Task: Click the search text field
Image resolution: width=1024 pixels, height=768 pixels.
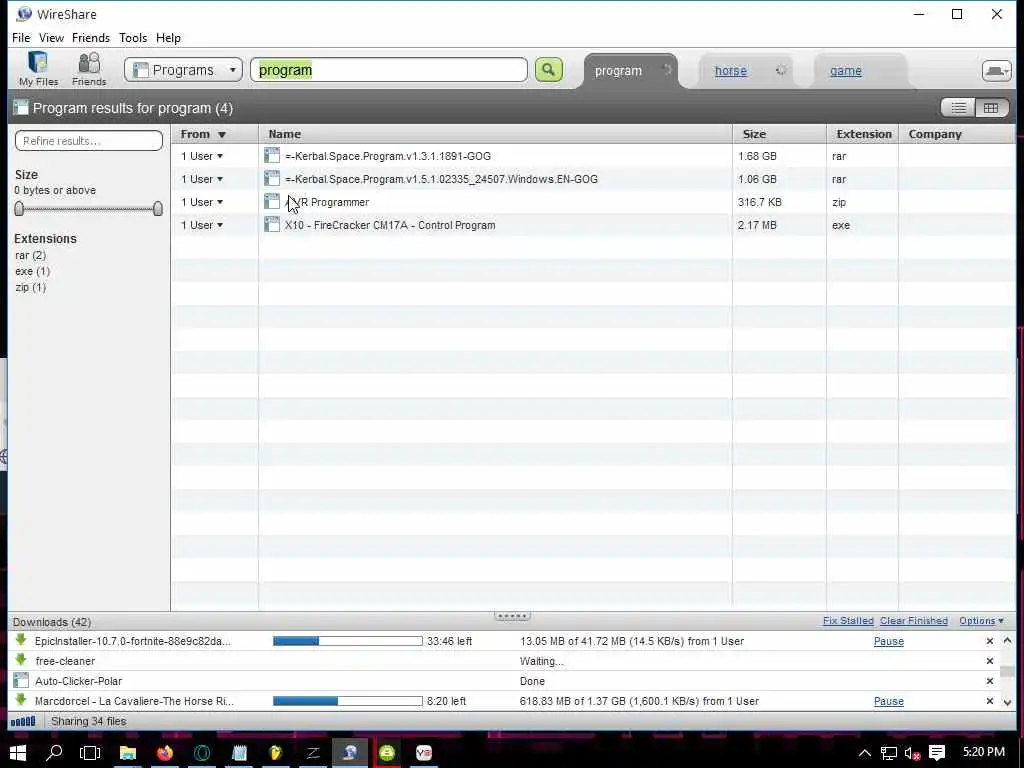Action: 389,70
